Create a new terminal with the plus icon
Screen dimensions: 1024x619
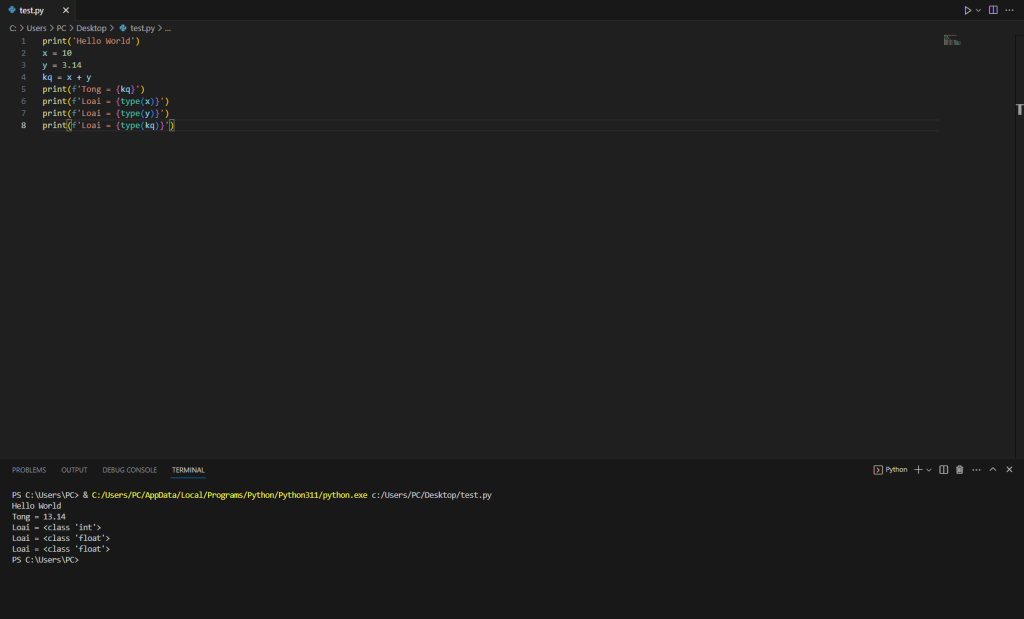pyautogui.click(x=918, y=469)
